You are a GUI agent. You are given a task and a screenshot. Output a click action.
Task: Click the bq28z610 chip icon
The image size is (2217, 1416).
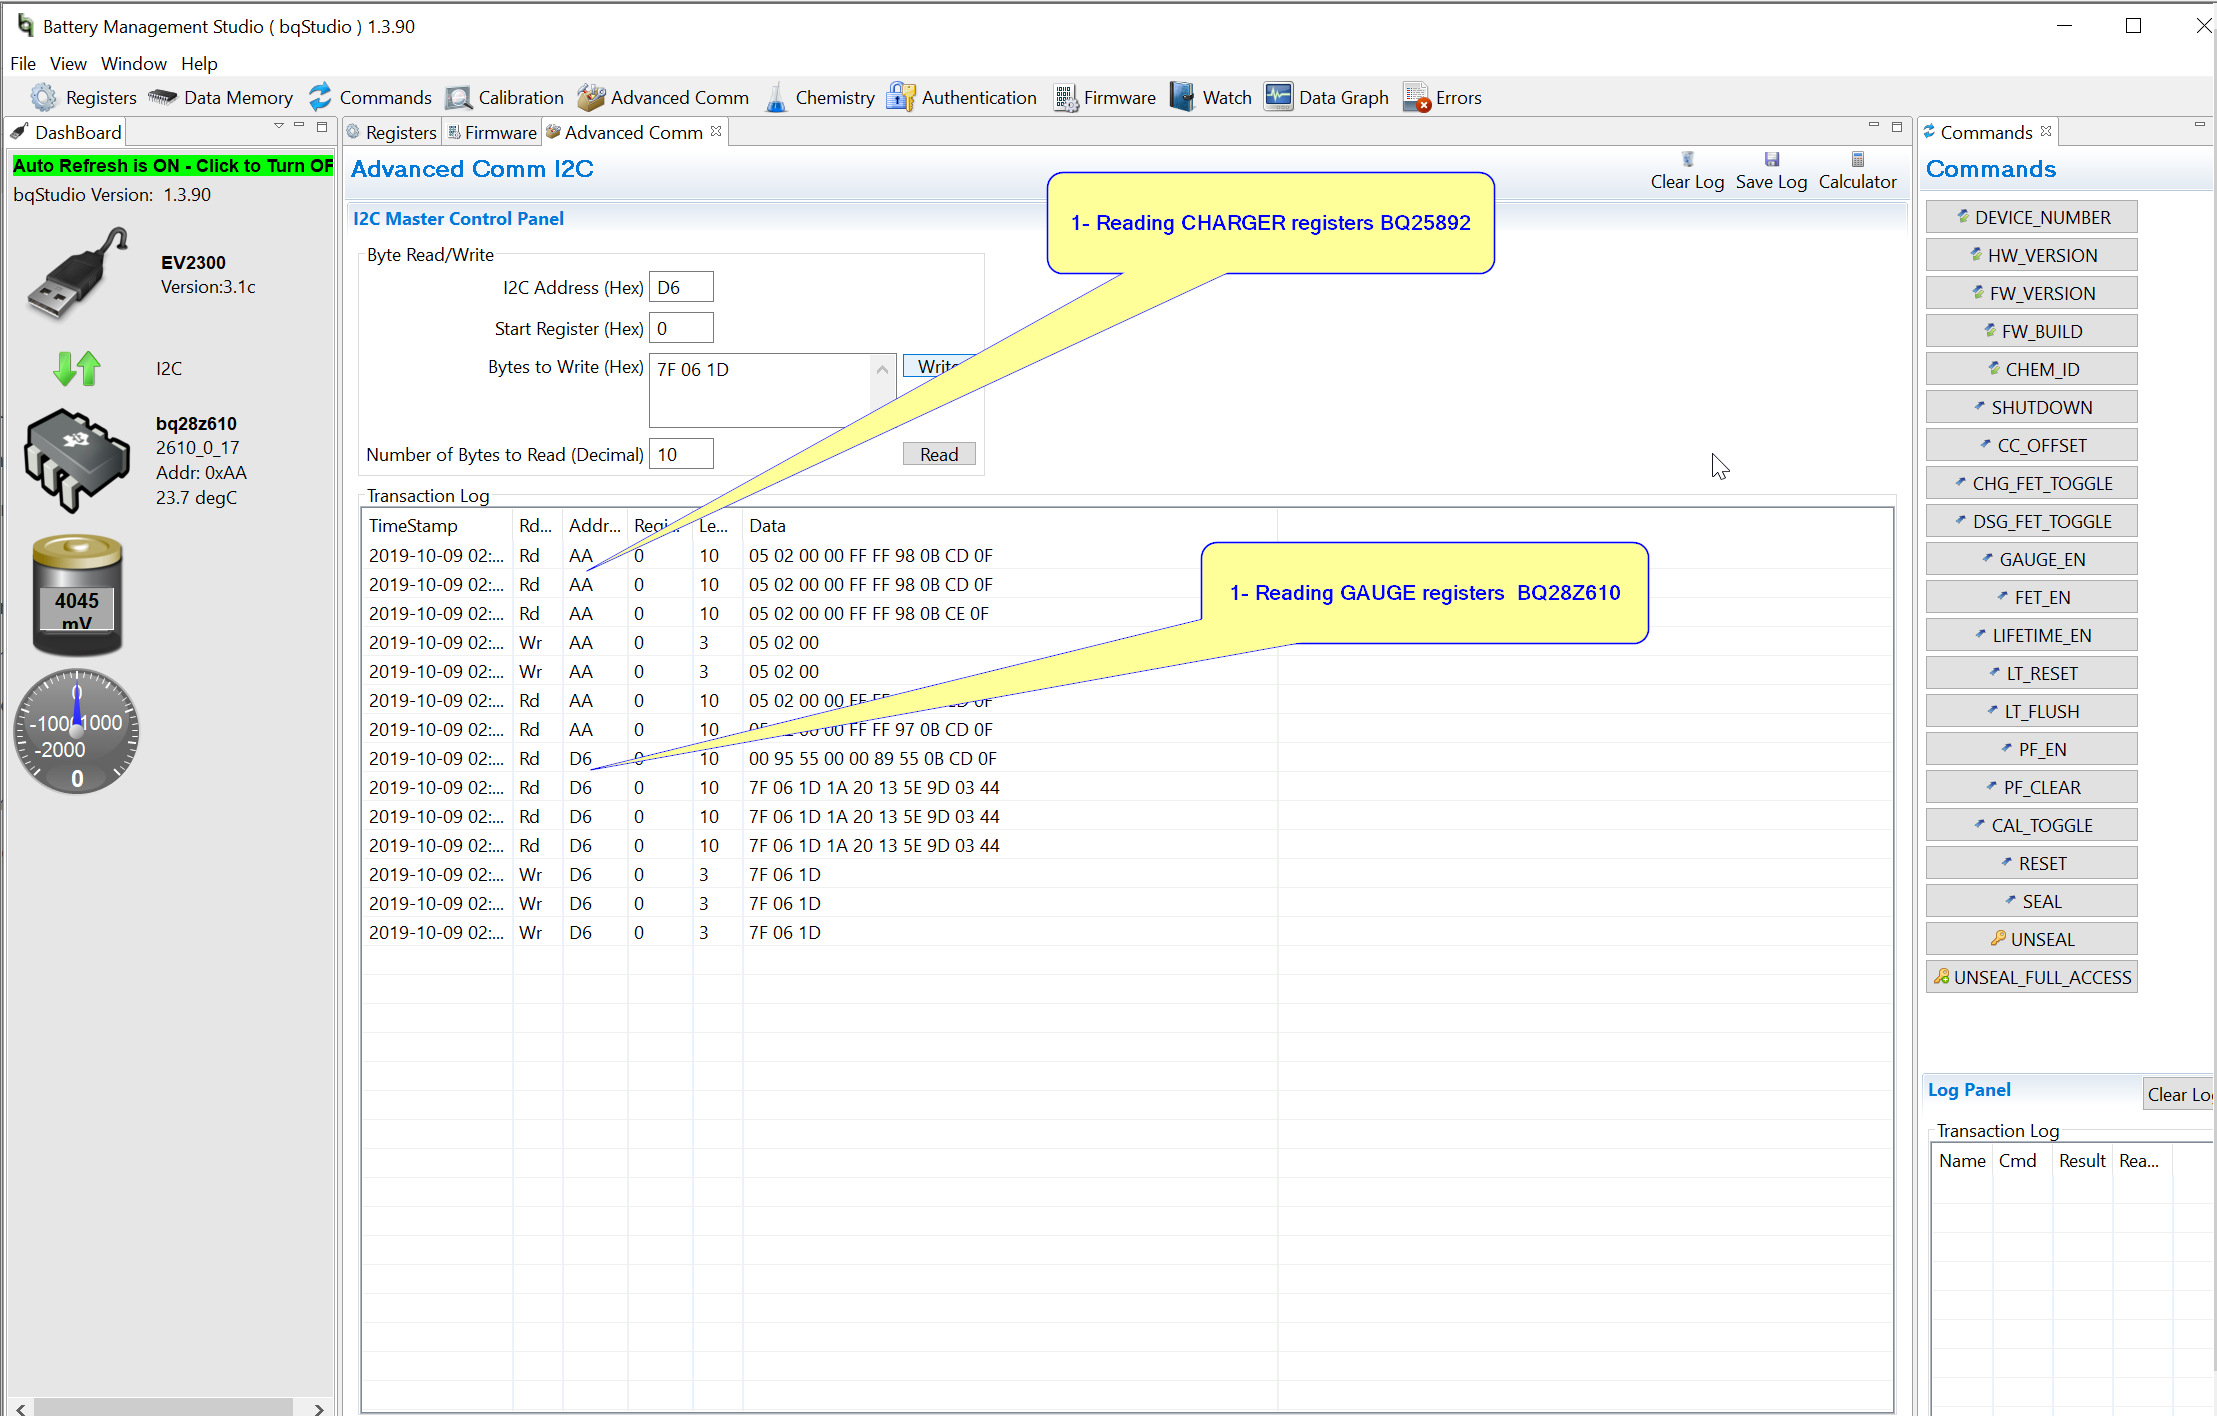click(77, 460)
